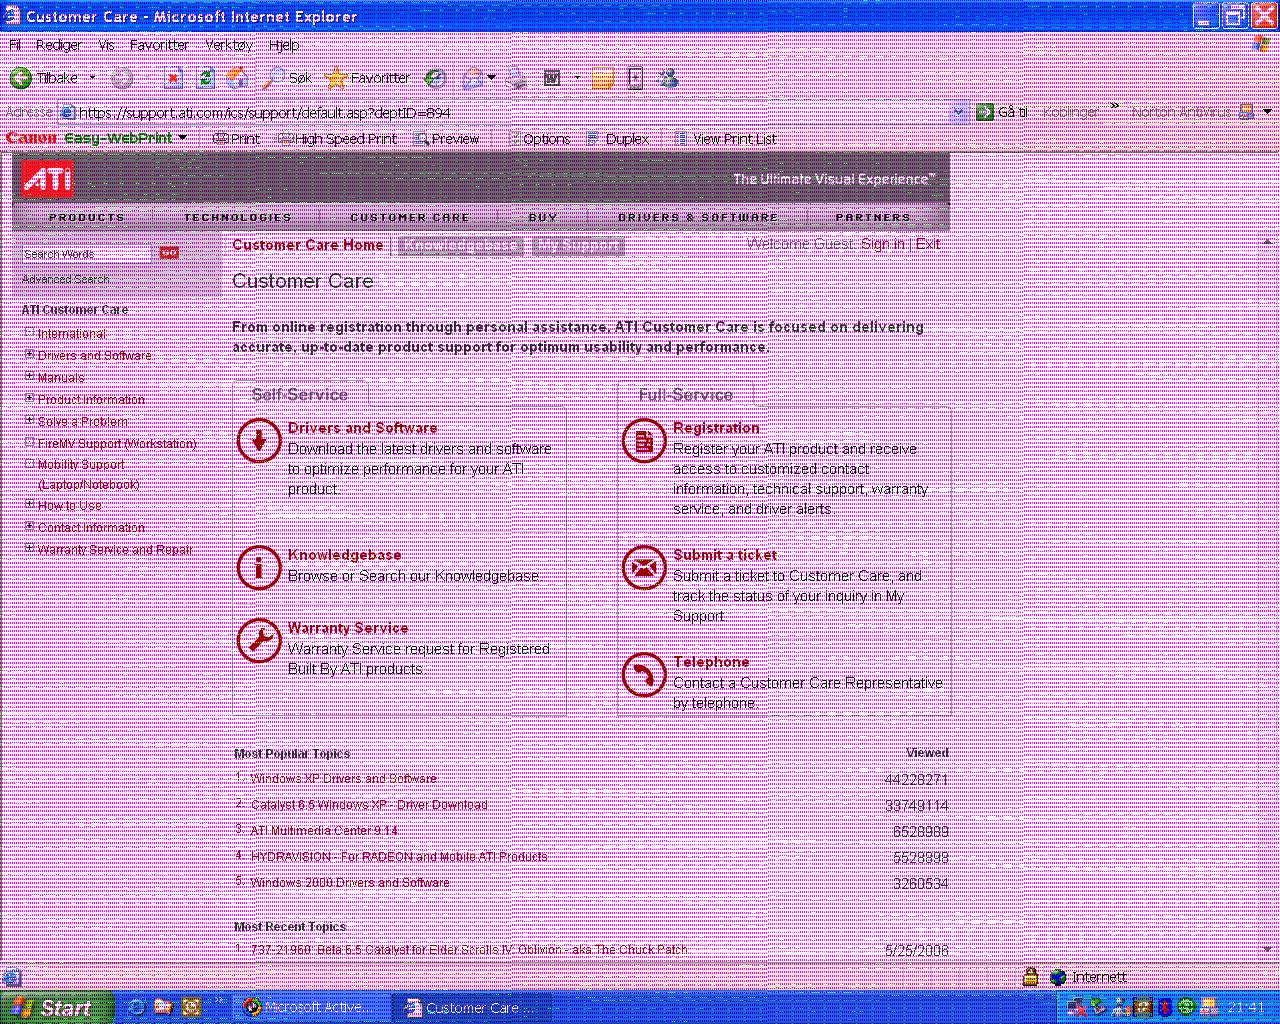Switch to Microsoft Active... taskbar window
Viewport: 1280px width, 1024px height.
311,1008
